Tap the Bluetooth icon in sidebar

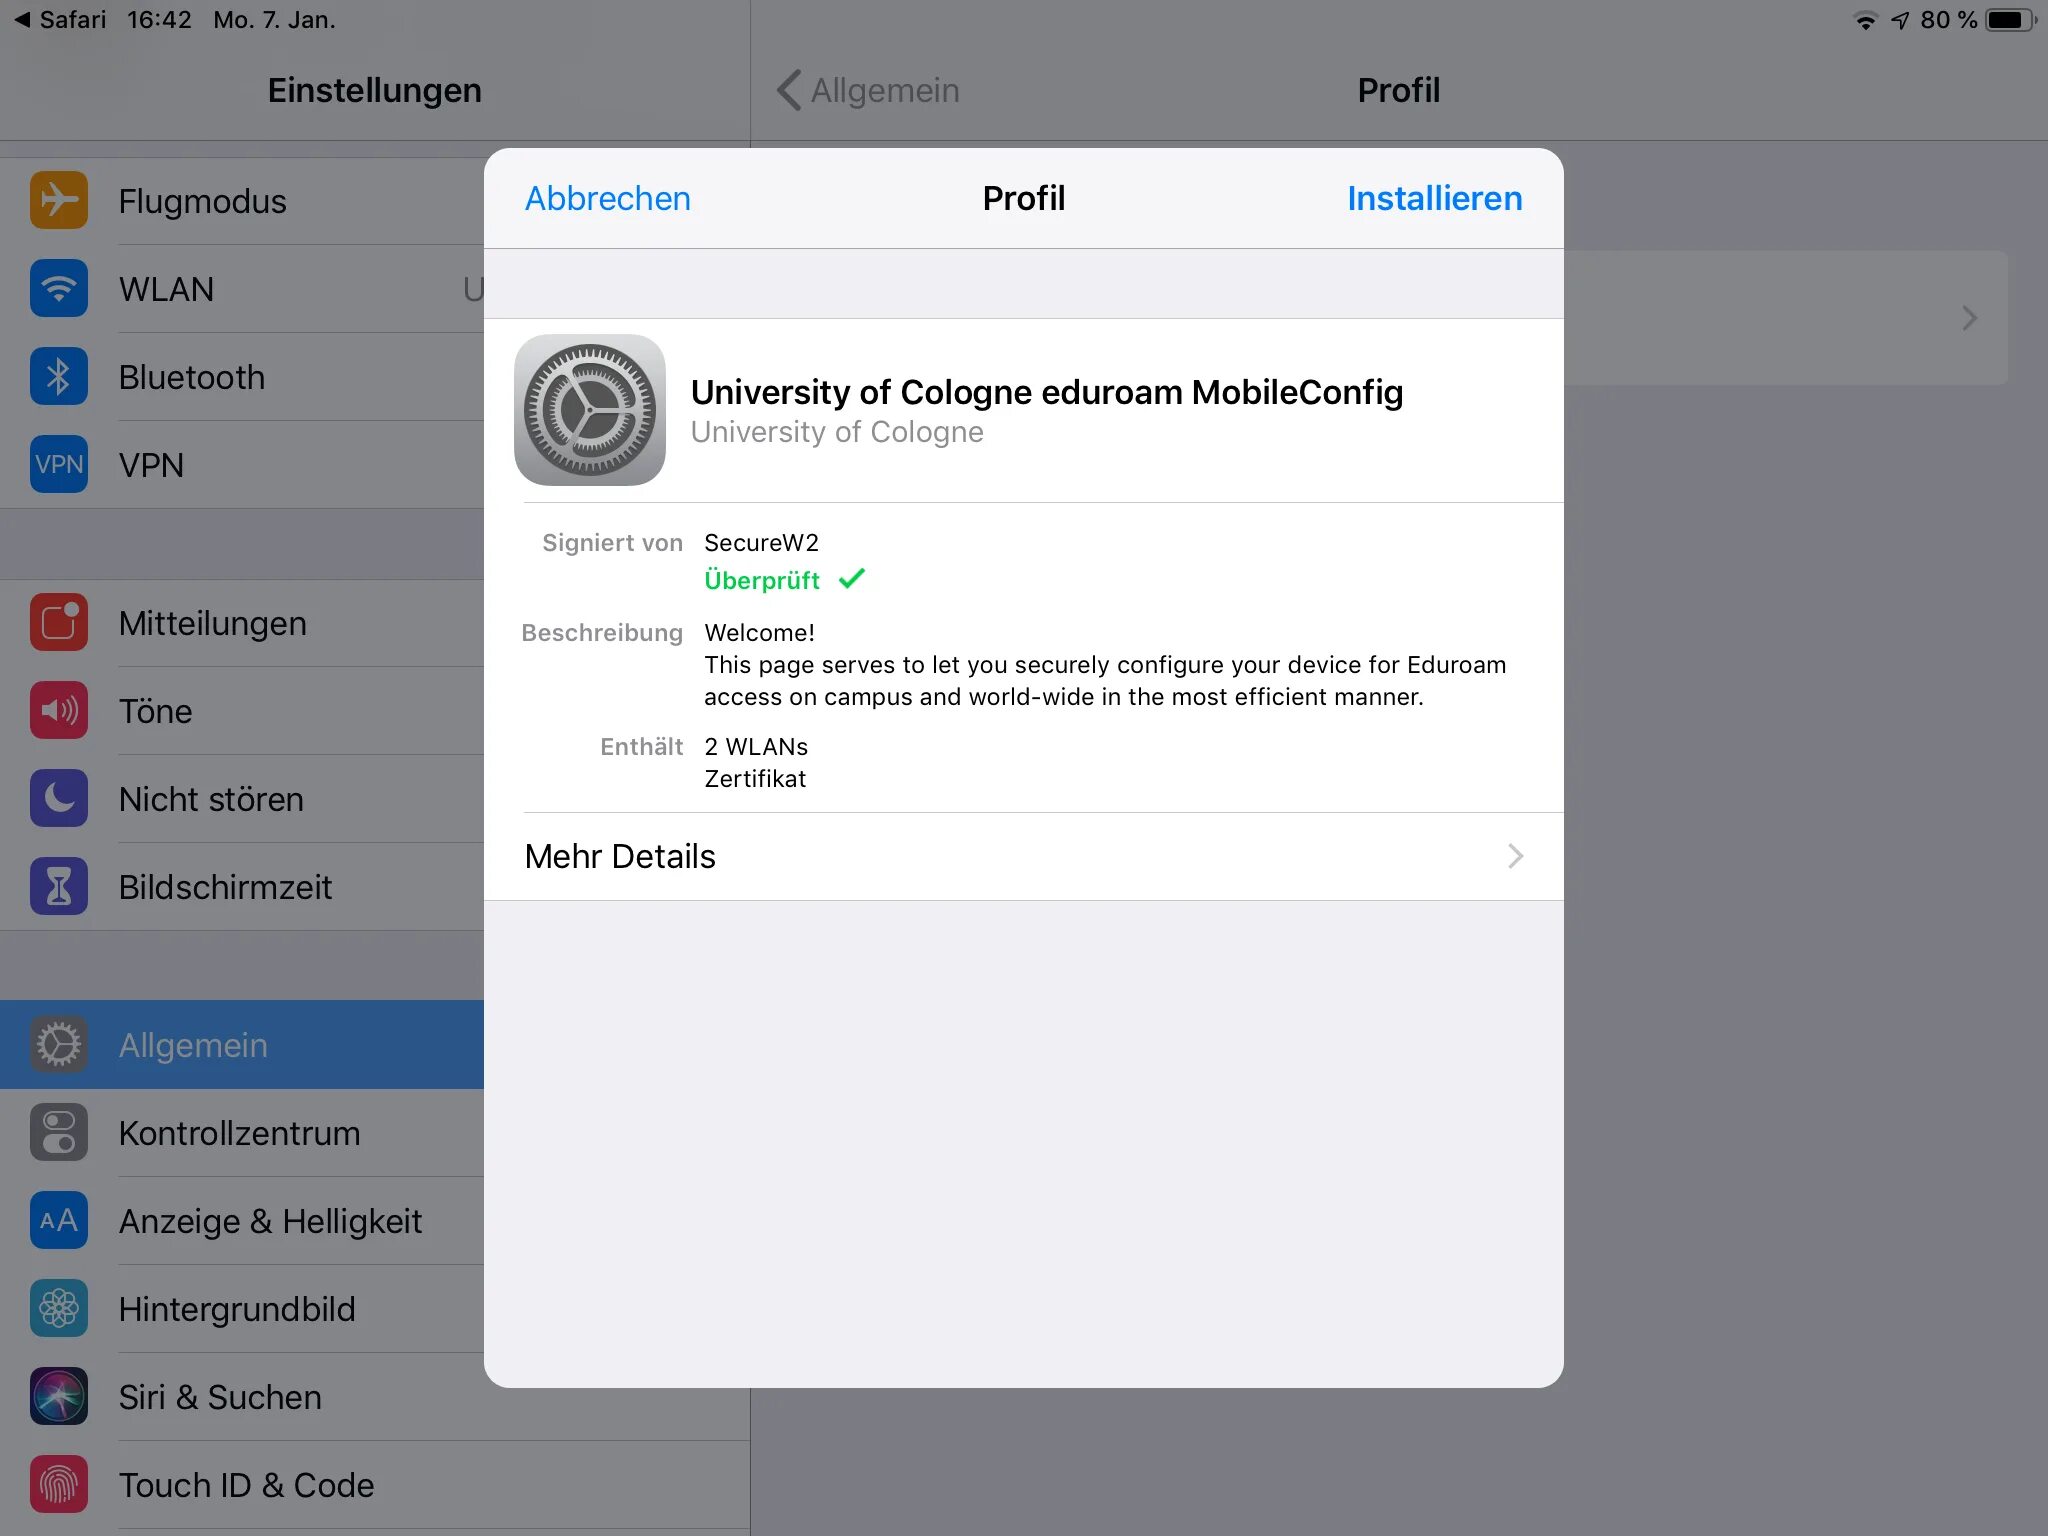tap(59, 377)
